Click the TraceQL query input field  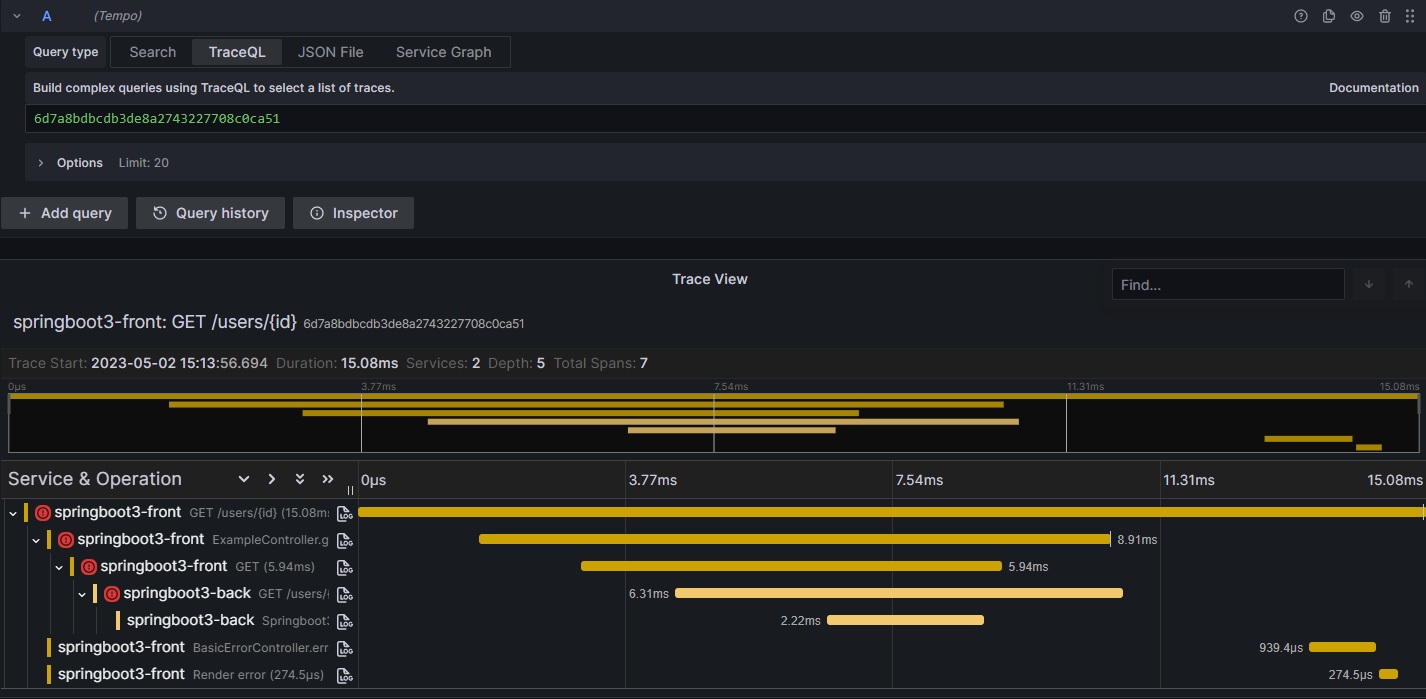click(x=725, y=118)
